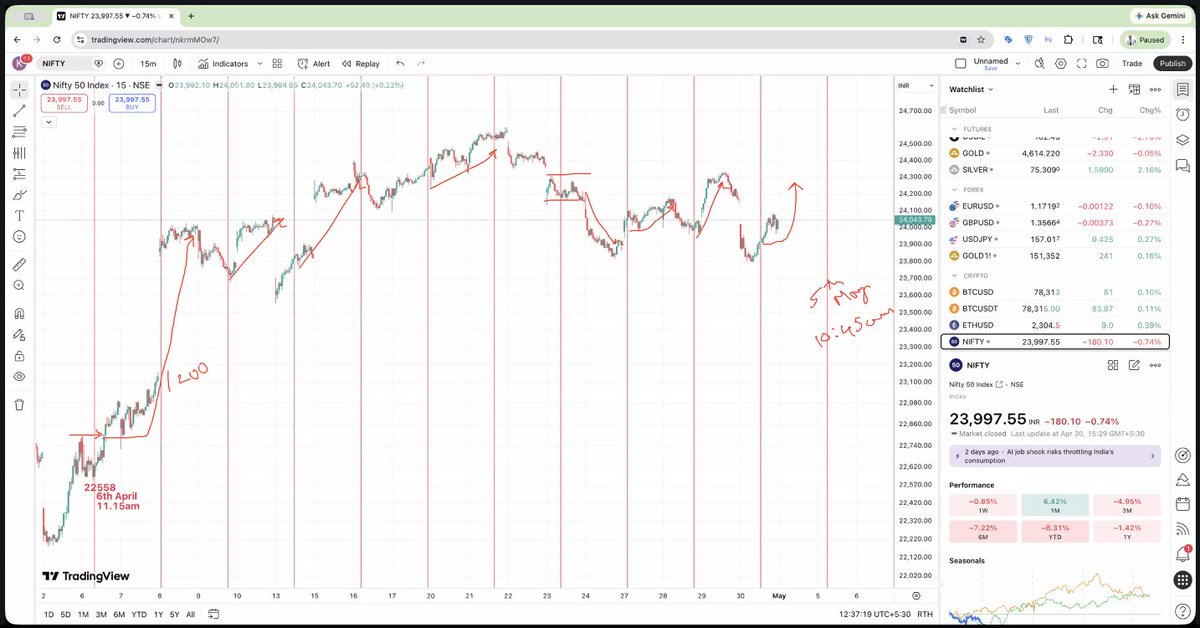1200x628 pixels.
Task: Show All time chart range
Action: coord(190,614)
